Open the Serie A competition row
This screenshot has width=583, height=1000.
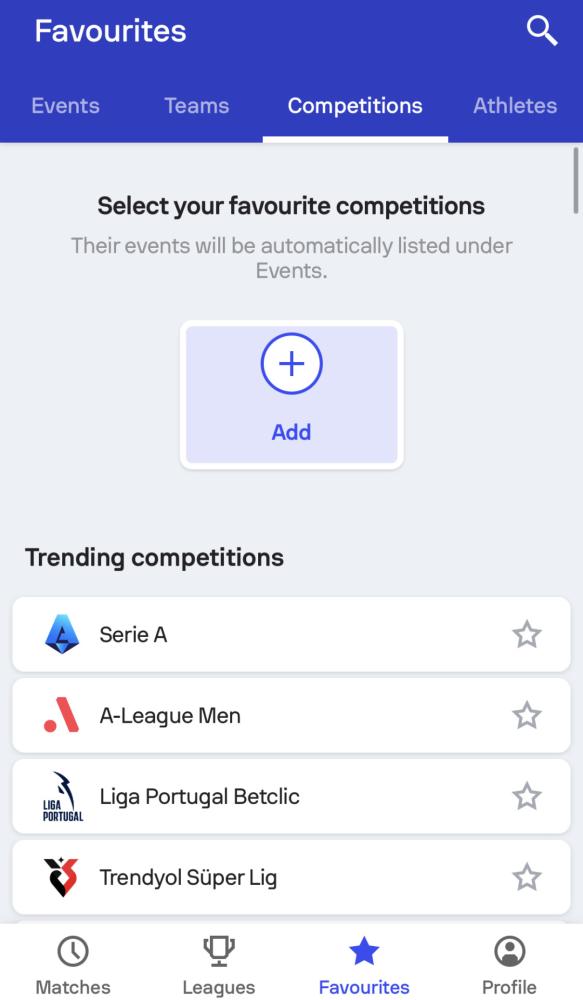coord(292,635)
